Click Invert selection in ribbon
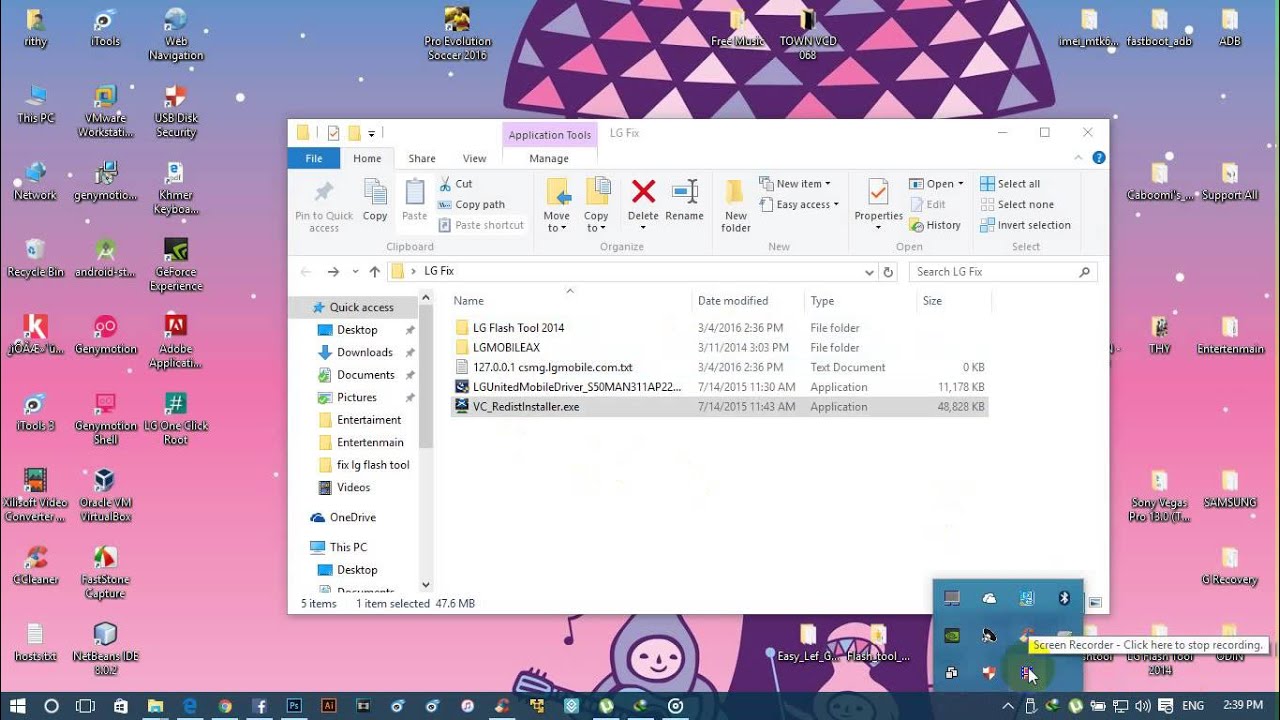 pos(1025,225)
